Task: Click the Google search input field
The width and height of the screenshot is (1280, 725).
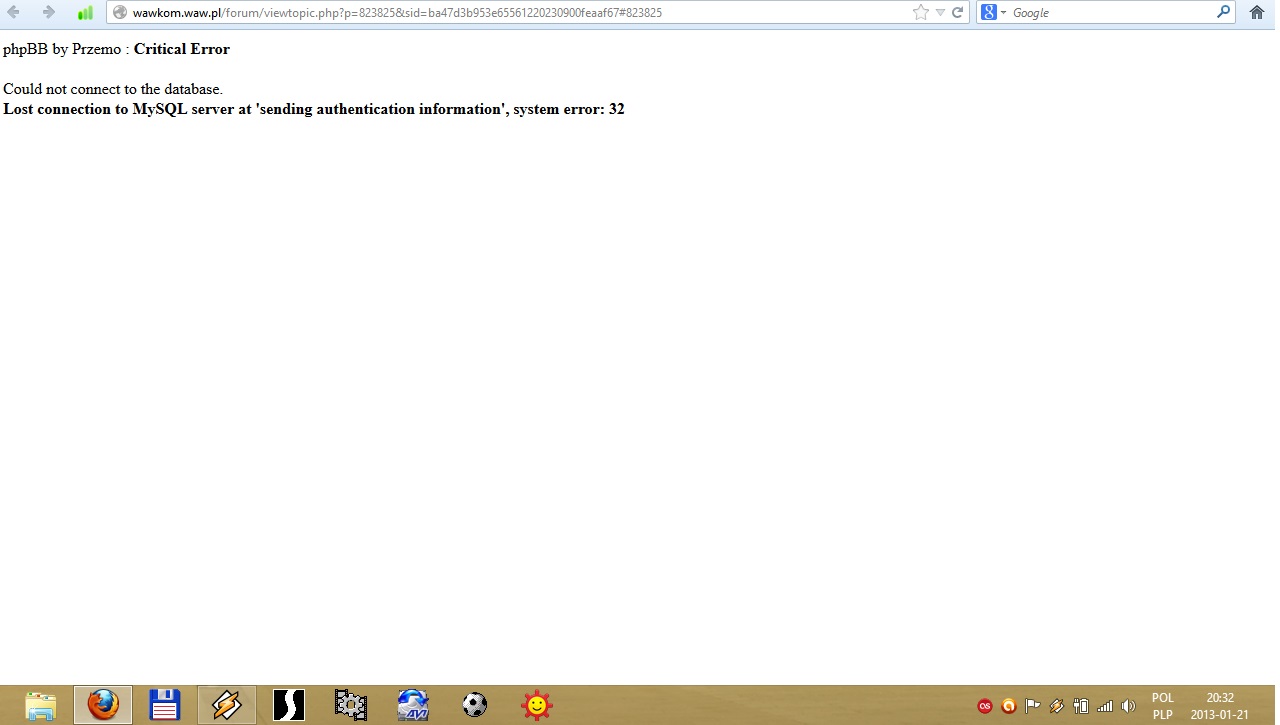Action: 1110,13
